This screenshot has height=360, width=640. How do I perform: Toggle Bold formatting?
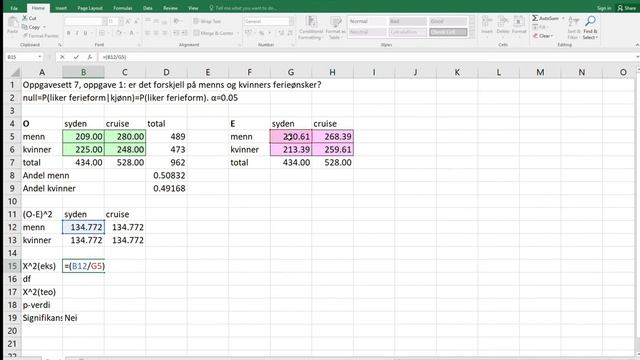(68, 33)
